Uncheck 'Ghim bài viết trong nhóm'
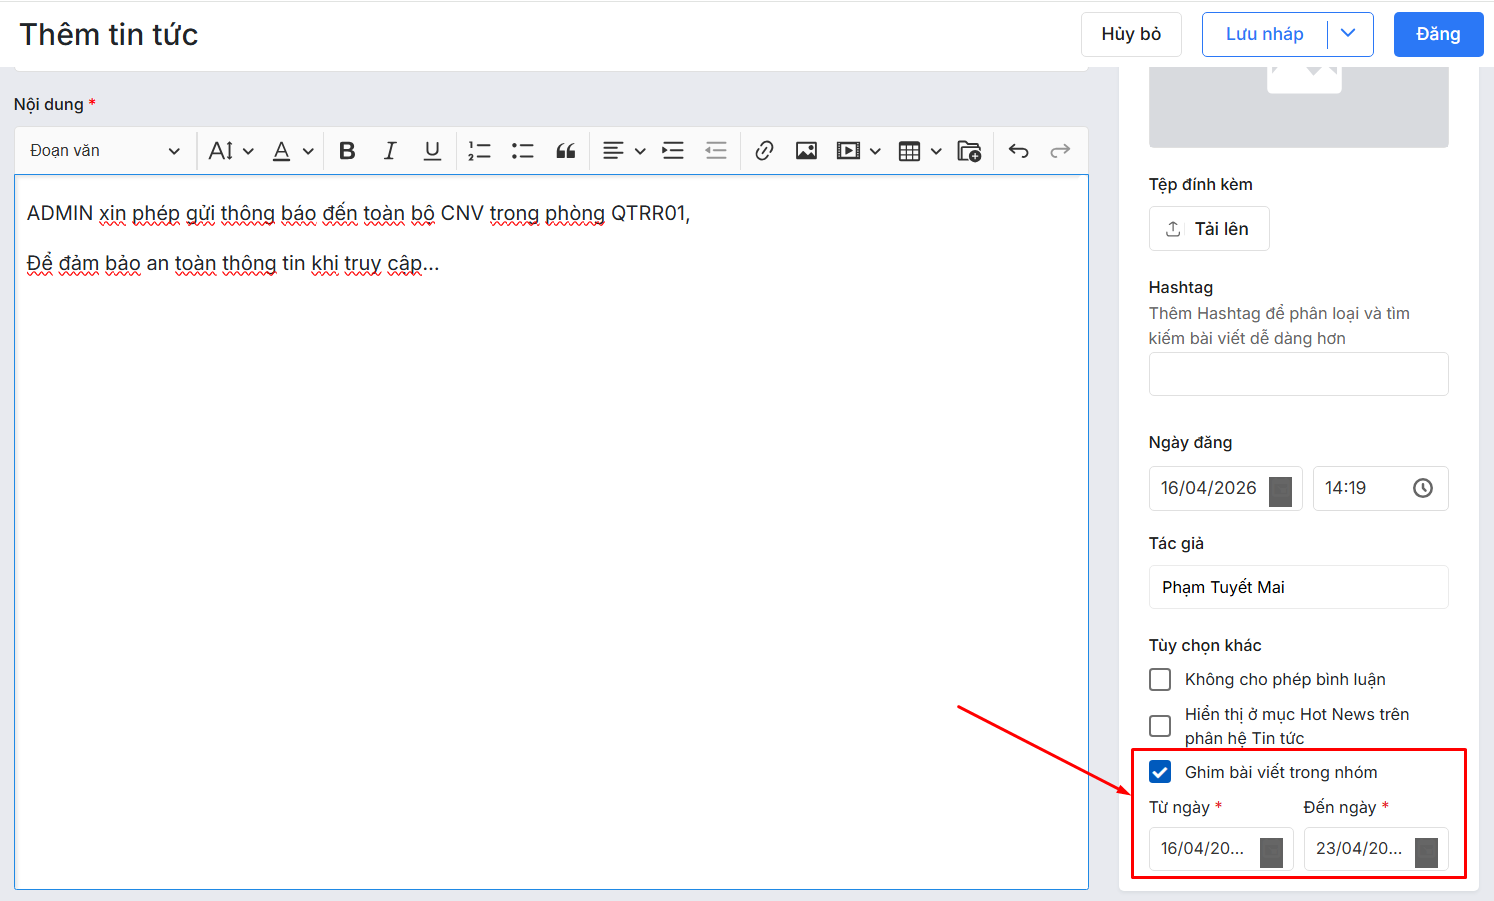1494x901 pixels. click(x=1160, y=772)
